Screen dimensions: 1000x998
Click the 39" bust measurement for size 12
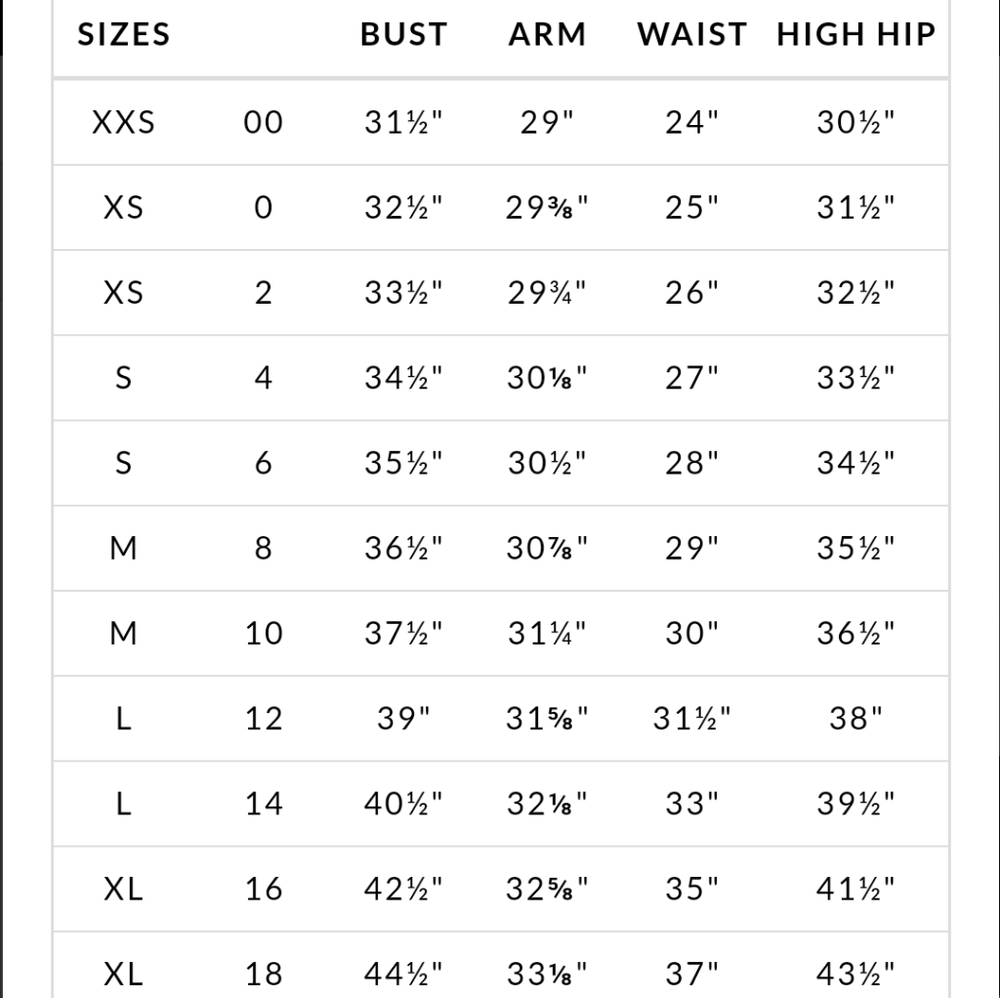pyautogui.click(x=403, y=718)
